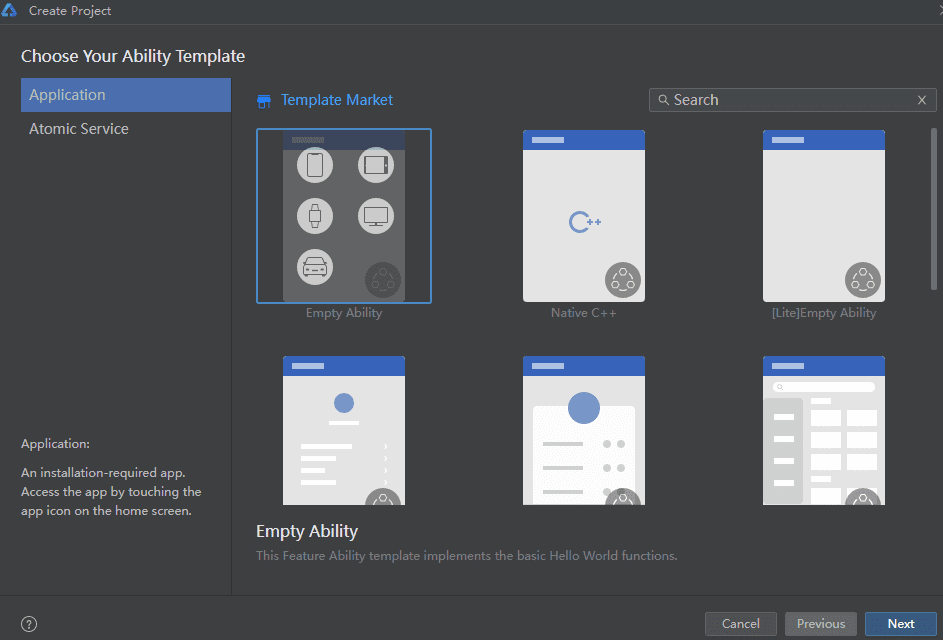Select the Application category
943x640 pixels.
tap(126, 95)
